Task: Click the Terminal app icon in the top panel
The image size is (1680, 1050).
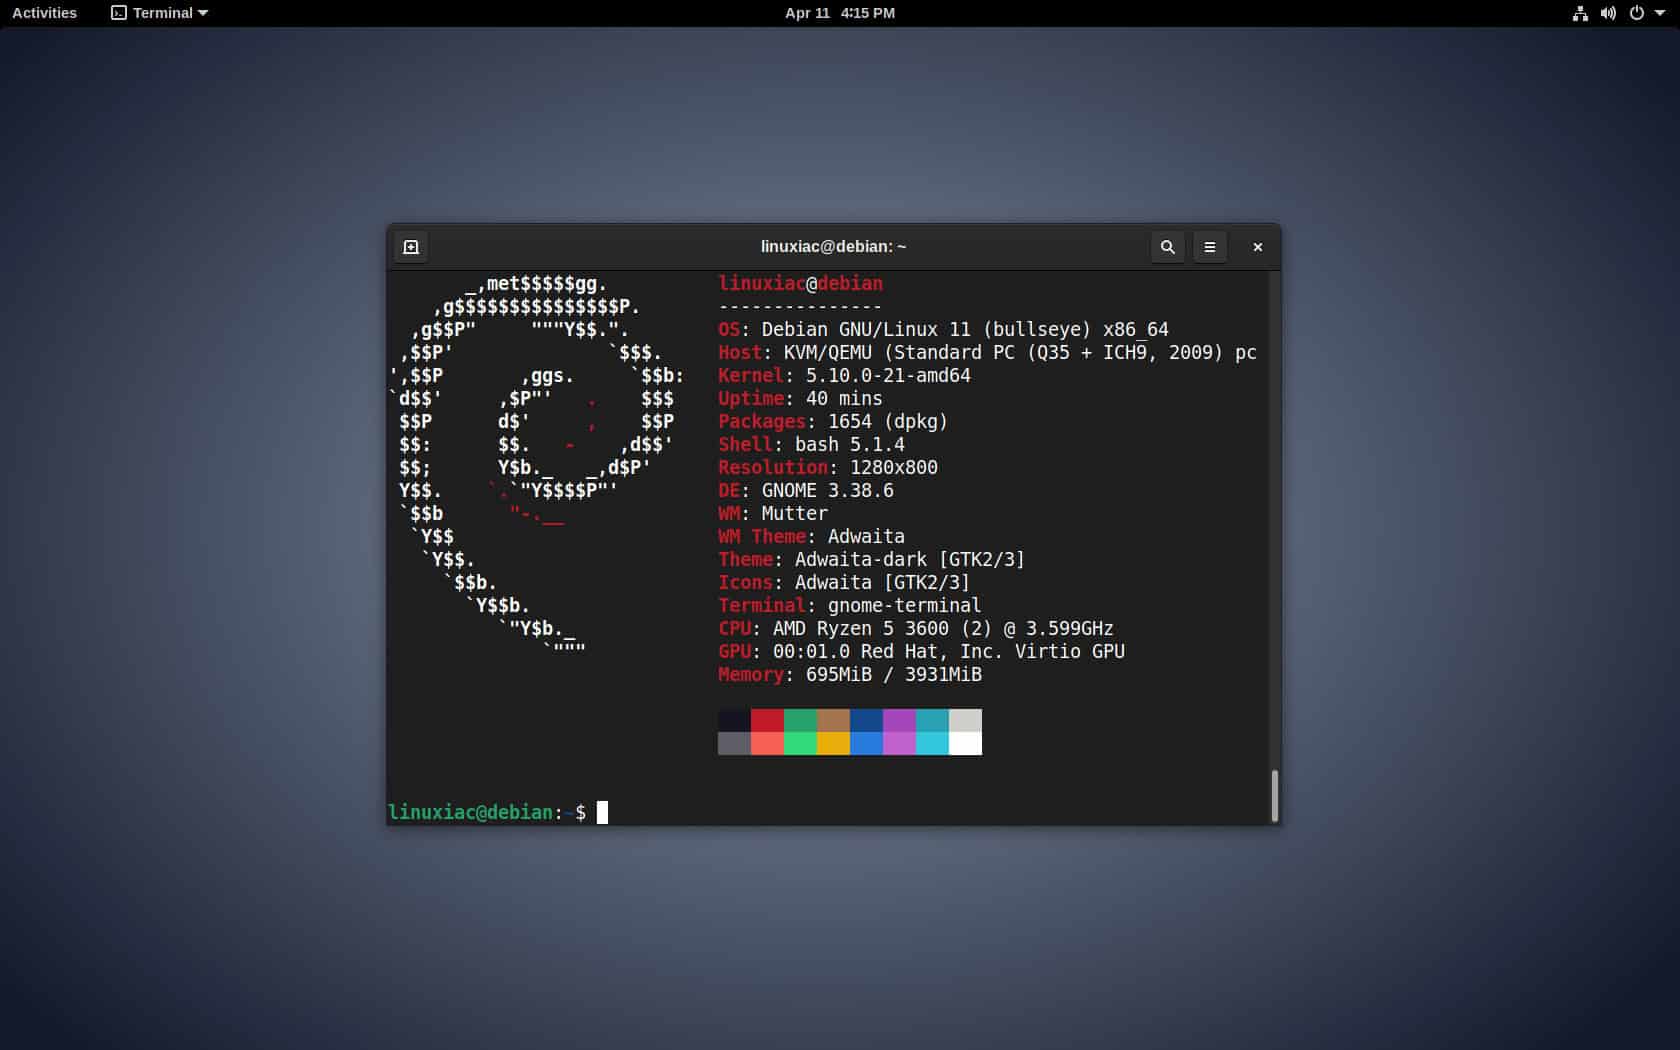Action: 118,13
